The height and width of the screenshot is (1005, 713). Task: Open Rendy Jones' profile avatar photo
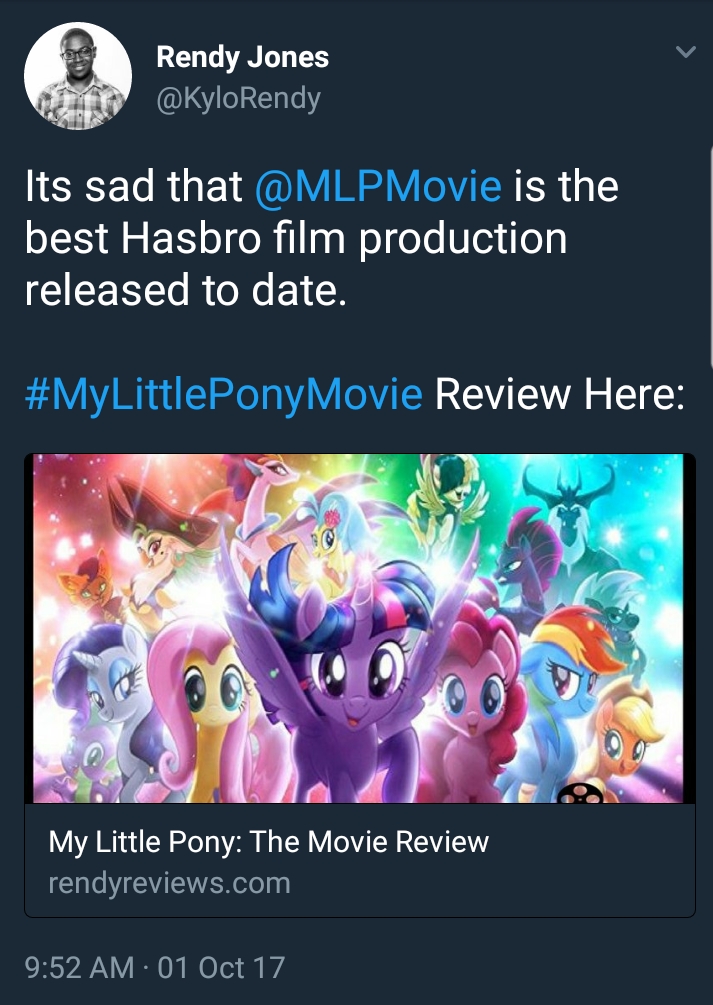78,76
